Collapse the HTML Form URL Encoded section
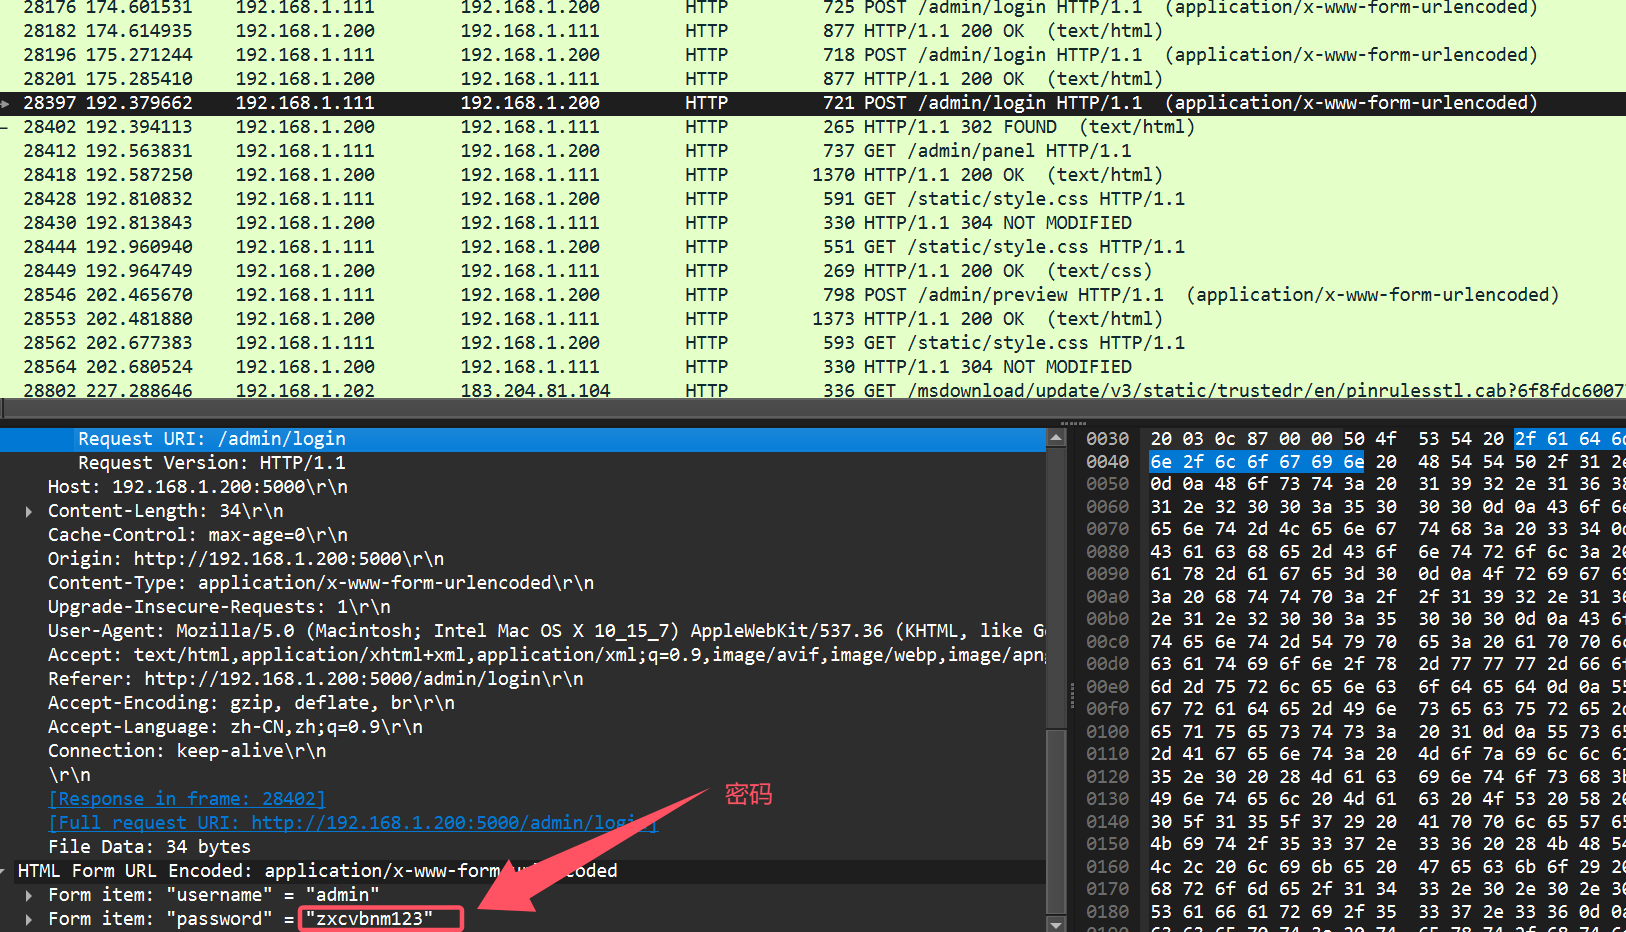This screenshot has width=1626, height=932. [x=5, y=871]
